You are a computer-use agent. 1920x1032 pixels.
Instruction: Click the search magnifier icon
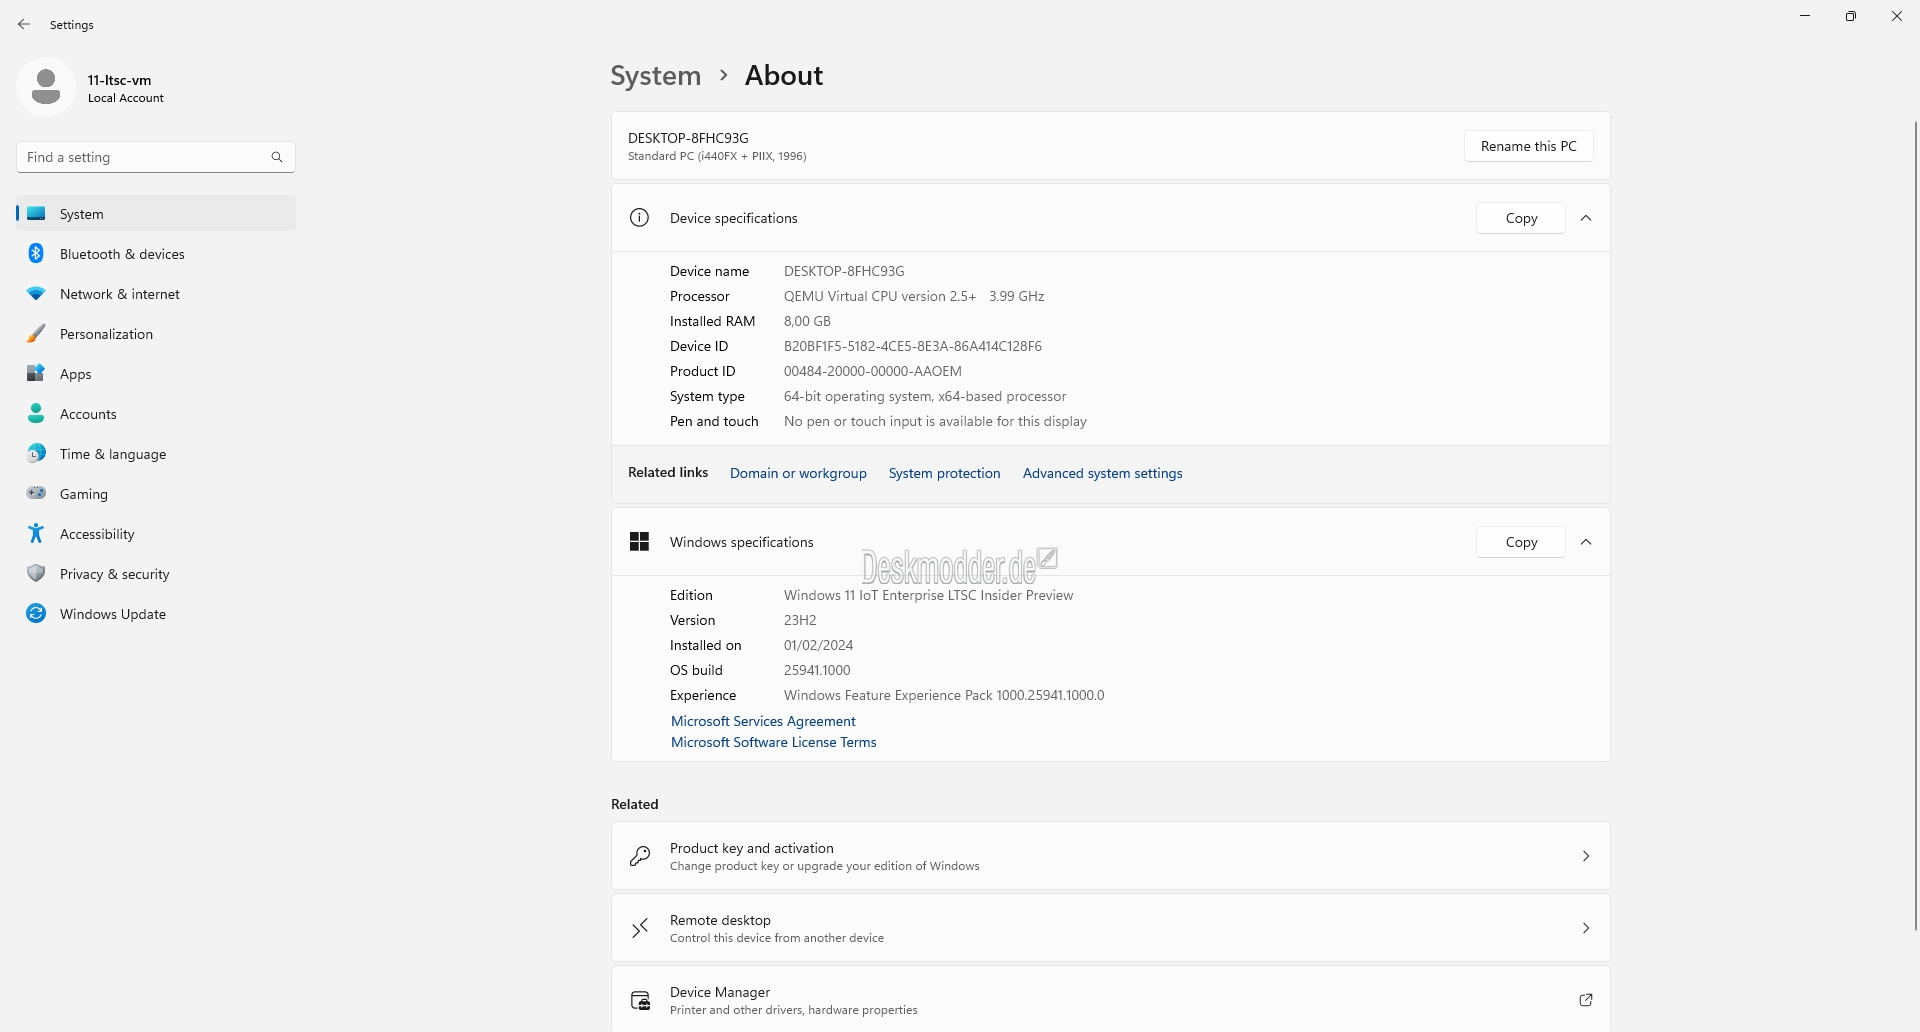(277, 157)
